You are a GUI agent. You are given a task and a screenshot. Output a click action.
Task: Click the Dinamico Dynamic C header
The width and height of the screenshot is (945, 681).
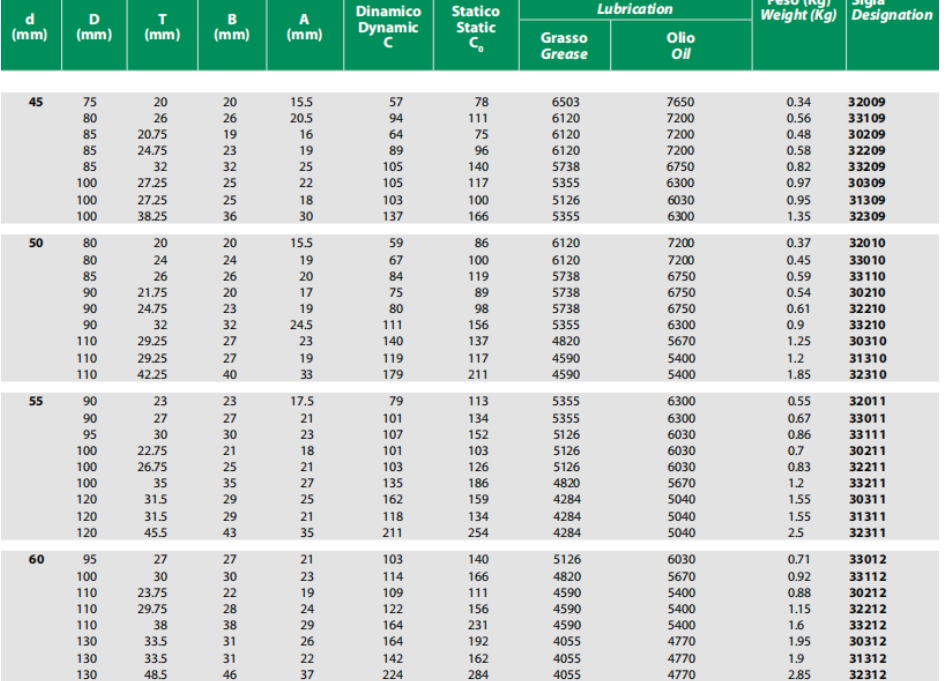point(388,27)
